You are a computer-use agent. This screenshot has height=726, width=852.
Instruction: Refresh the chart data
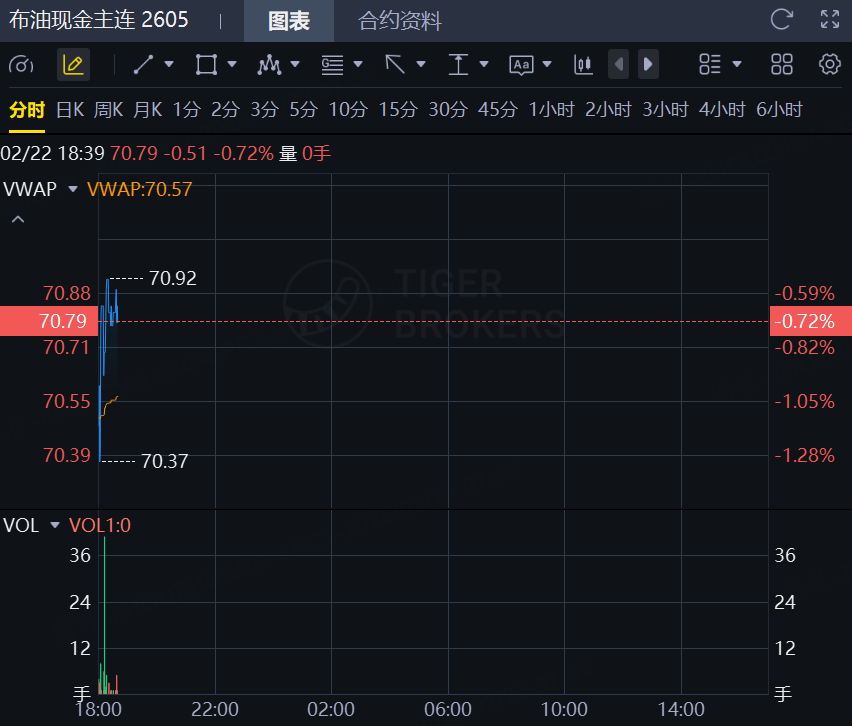pos(782,20)
